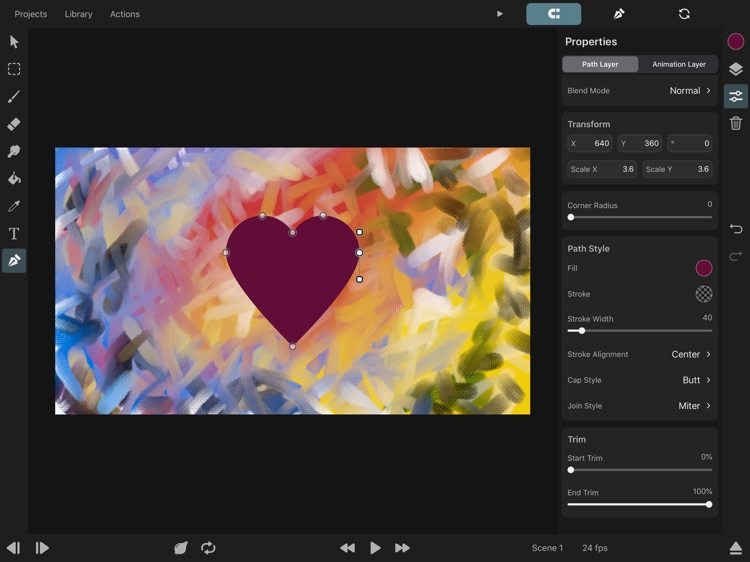Switch to the Animation Layer tab

click(x=679, y=64)
